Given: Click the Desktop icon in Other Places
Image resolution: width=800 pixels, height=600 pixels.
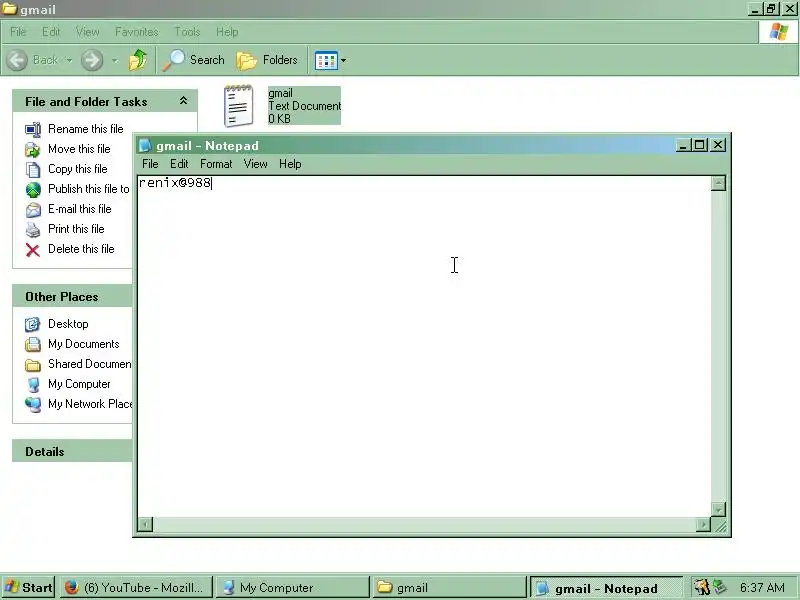Looking at the screenshot, I should (x=33, y=324).
